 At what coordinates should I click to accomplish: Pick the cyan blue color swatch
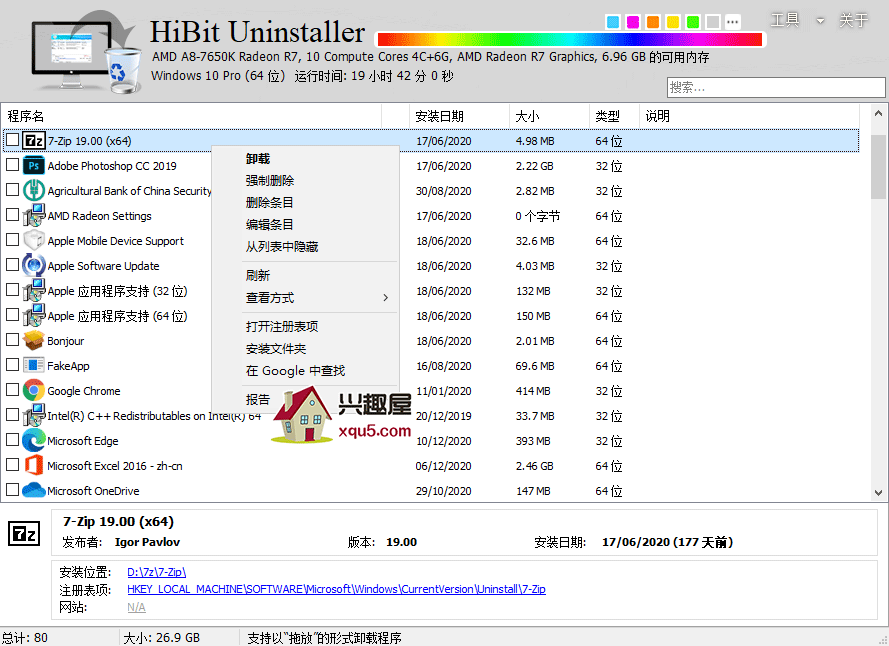[x=613, y=22]
